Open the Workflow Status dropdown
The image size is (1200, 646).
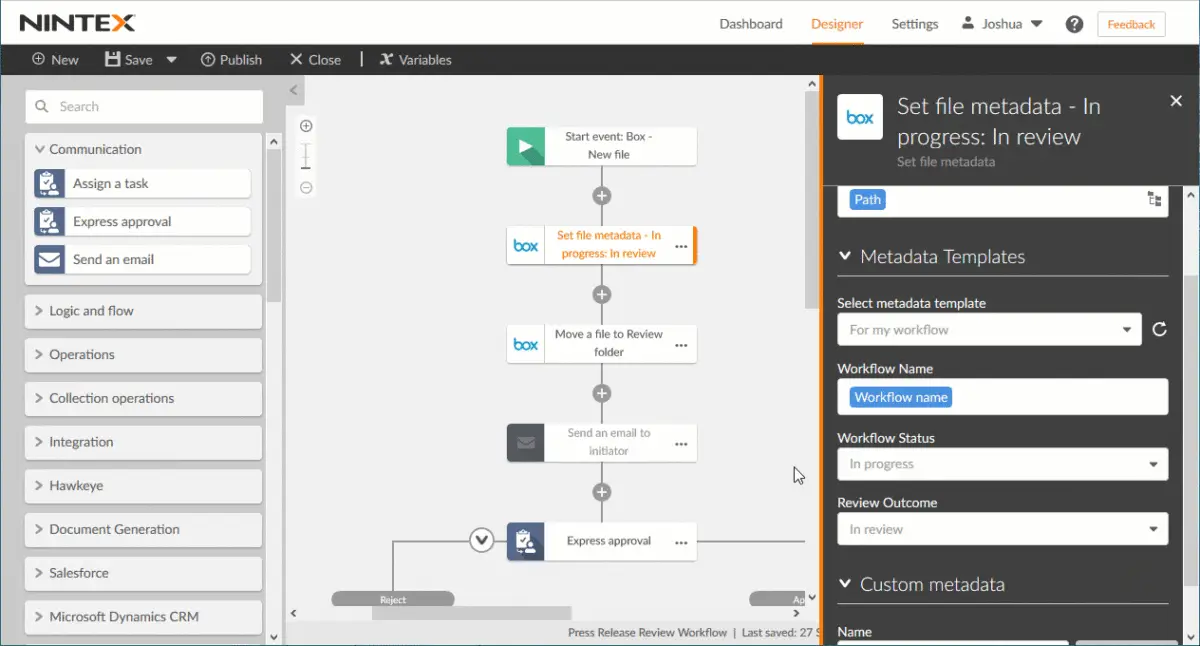[1002, 464]
